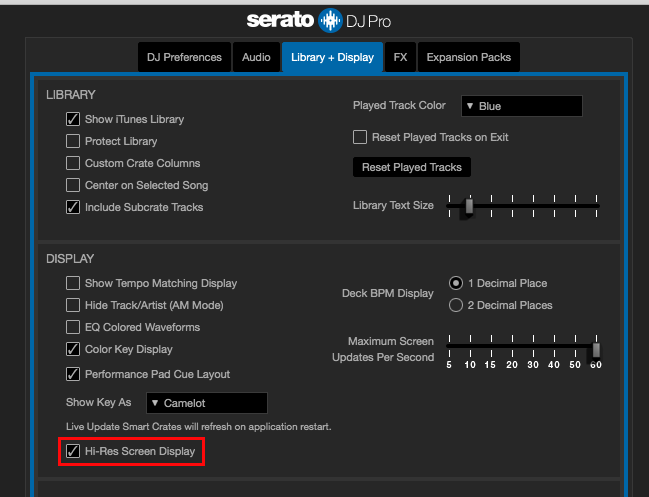
Task: Check Center on Selected Song
Action: pos(73,185)
